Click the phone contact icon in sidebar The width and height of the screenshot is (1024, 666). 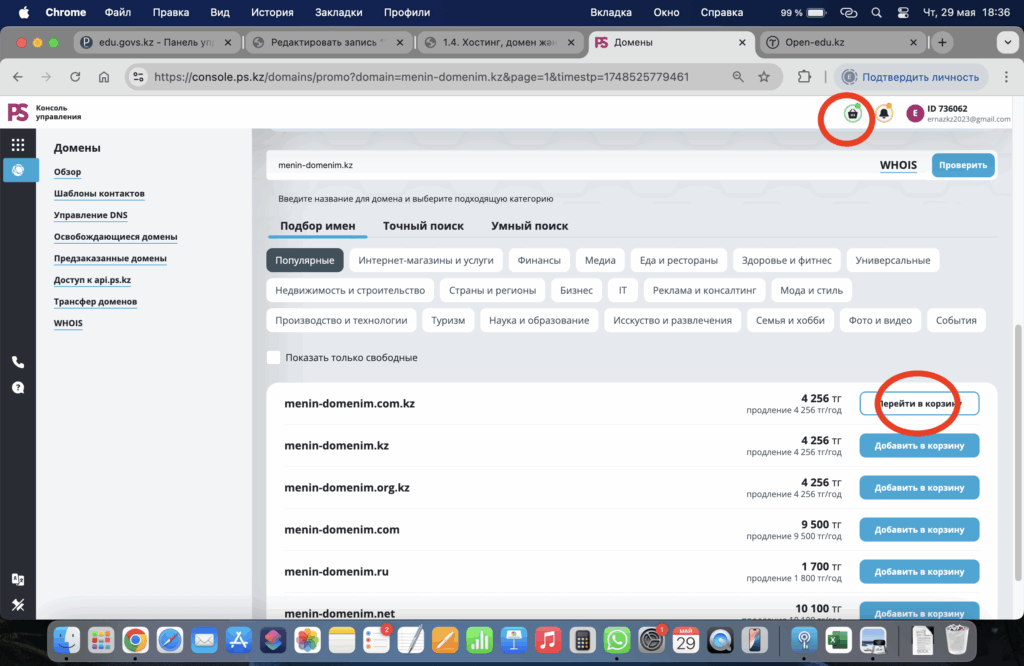(x=18, y=362)
